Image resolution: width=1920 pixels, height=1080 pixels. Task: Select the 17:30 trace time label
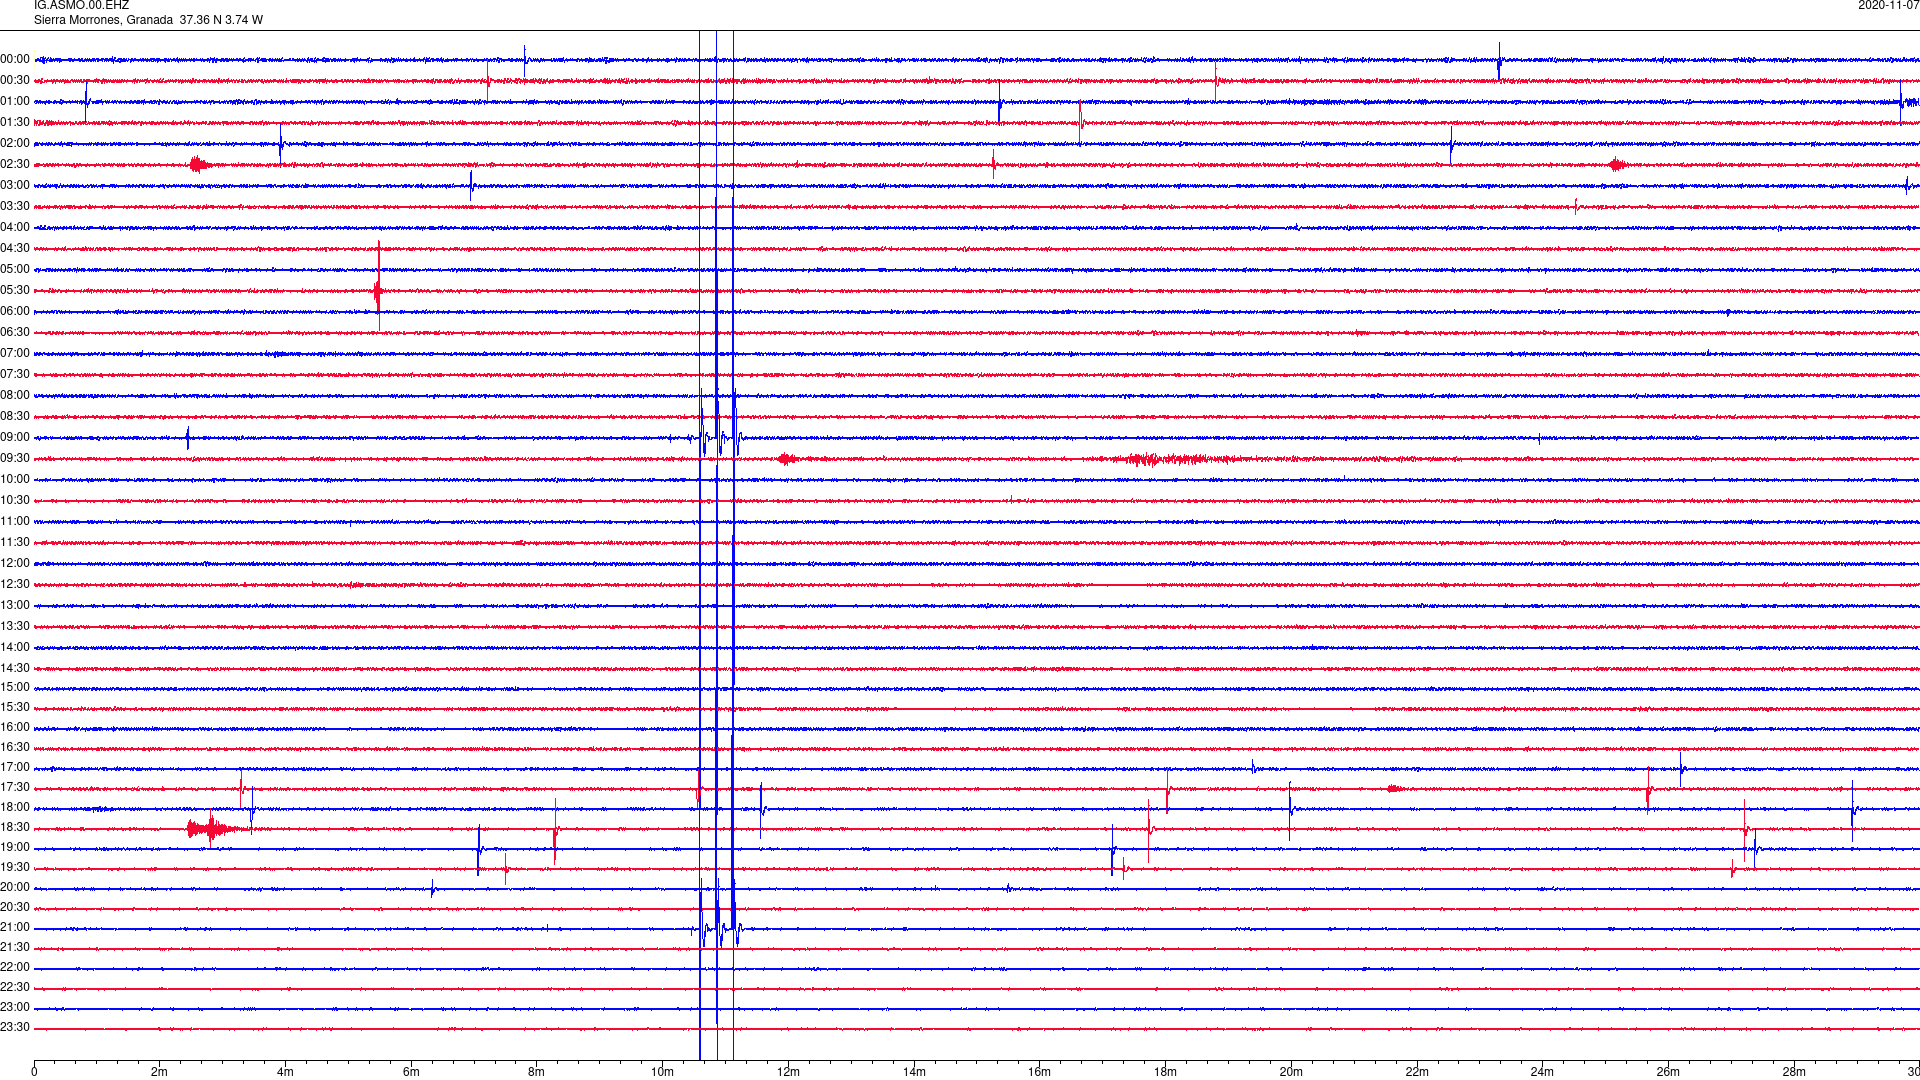coord(15,788)
